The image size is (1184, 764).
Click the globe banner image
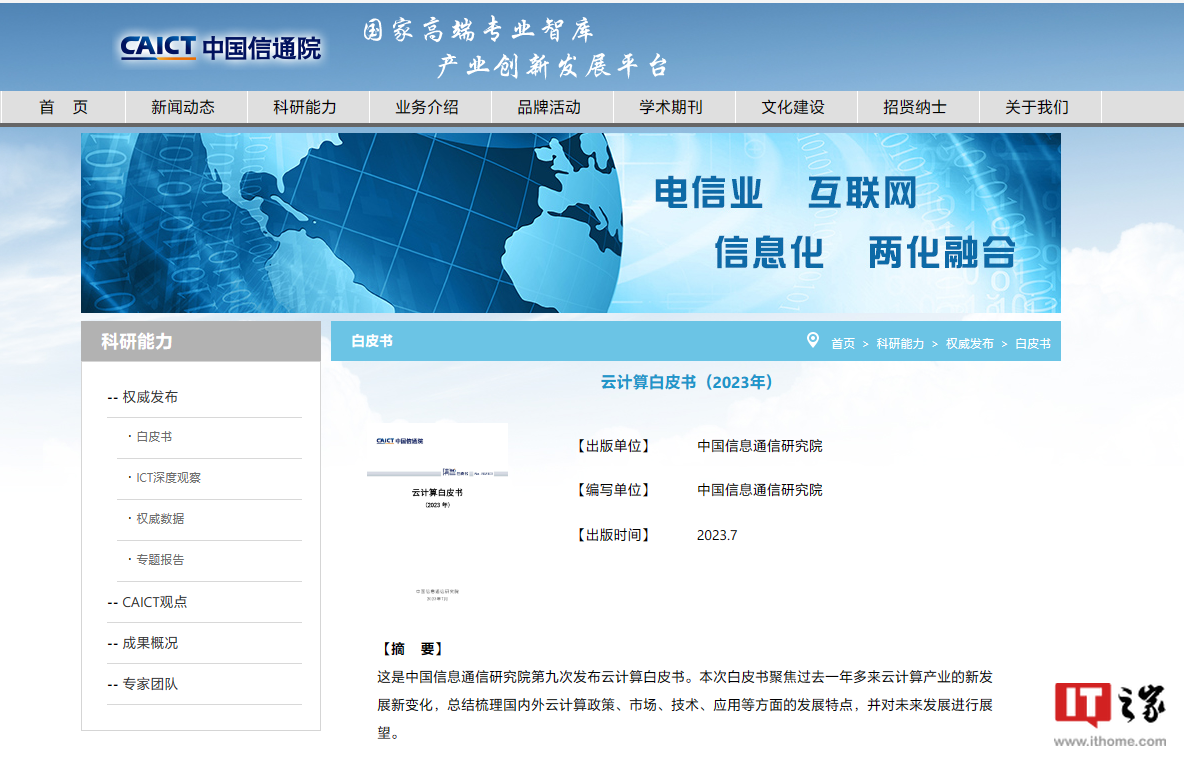[571, 223]
